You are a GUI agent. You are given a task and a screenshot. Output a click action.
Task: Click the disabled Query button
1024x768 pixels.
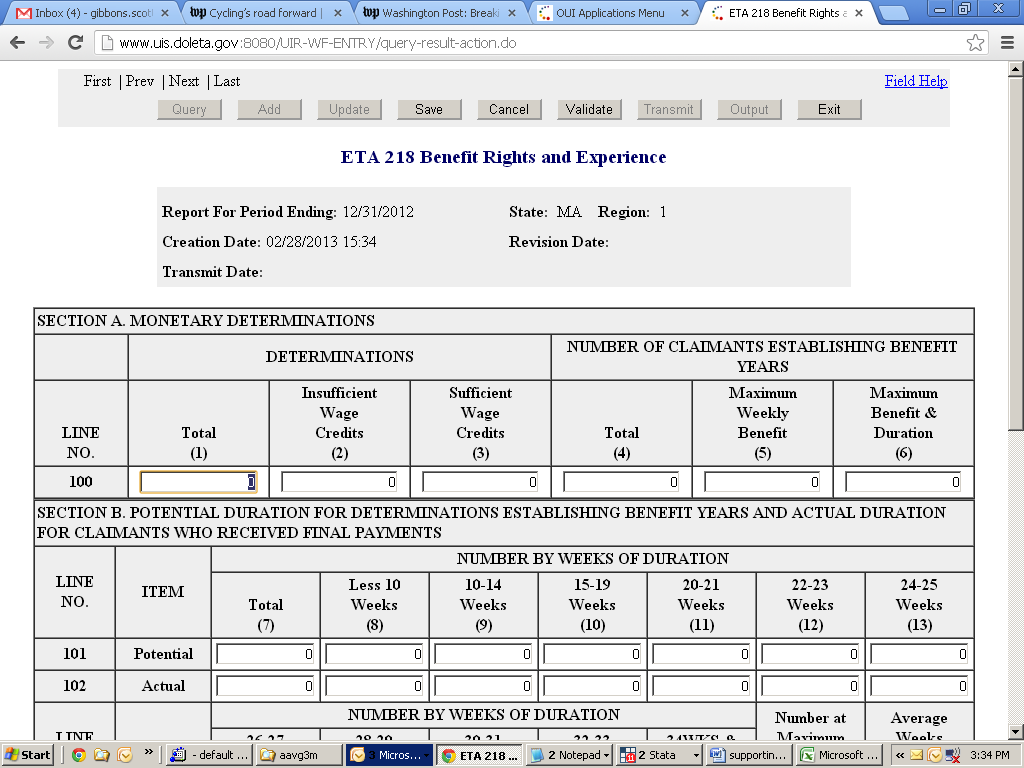[x=189, y=109]
